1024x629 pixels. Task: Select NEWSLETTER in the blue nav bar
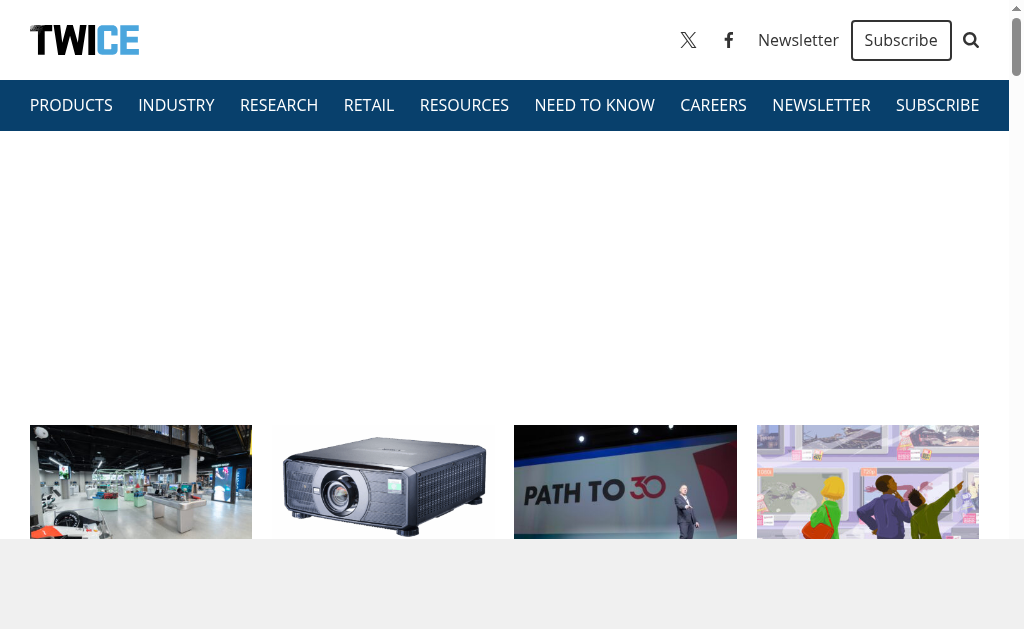coord(822,105)
